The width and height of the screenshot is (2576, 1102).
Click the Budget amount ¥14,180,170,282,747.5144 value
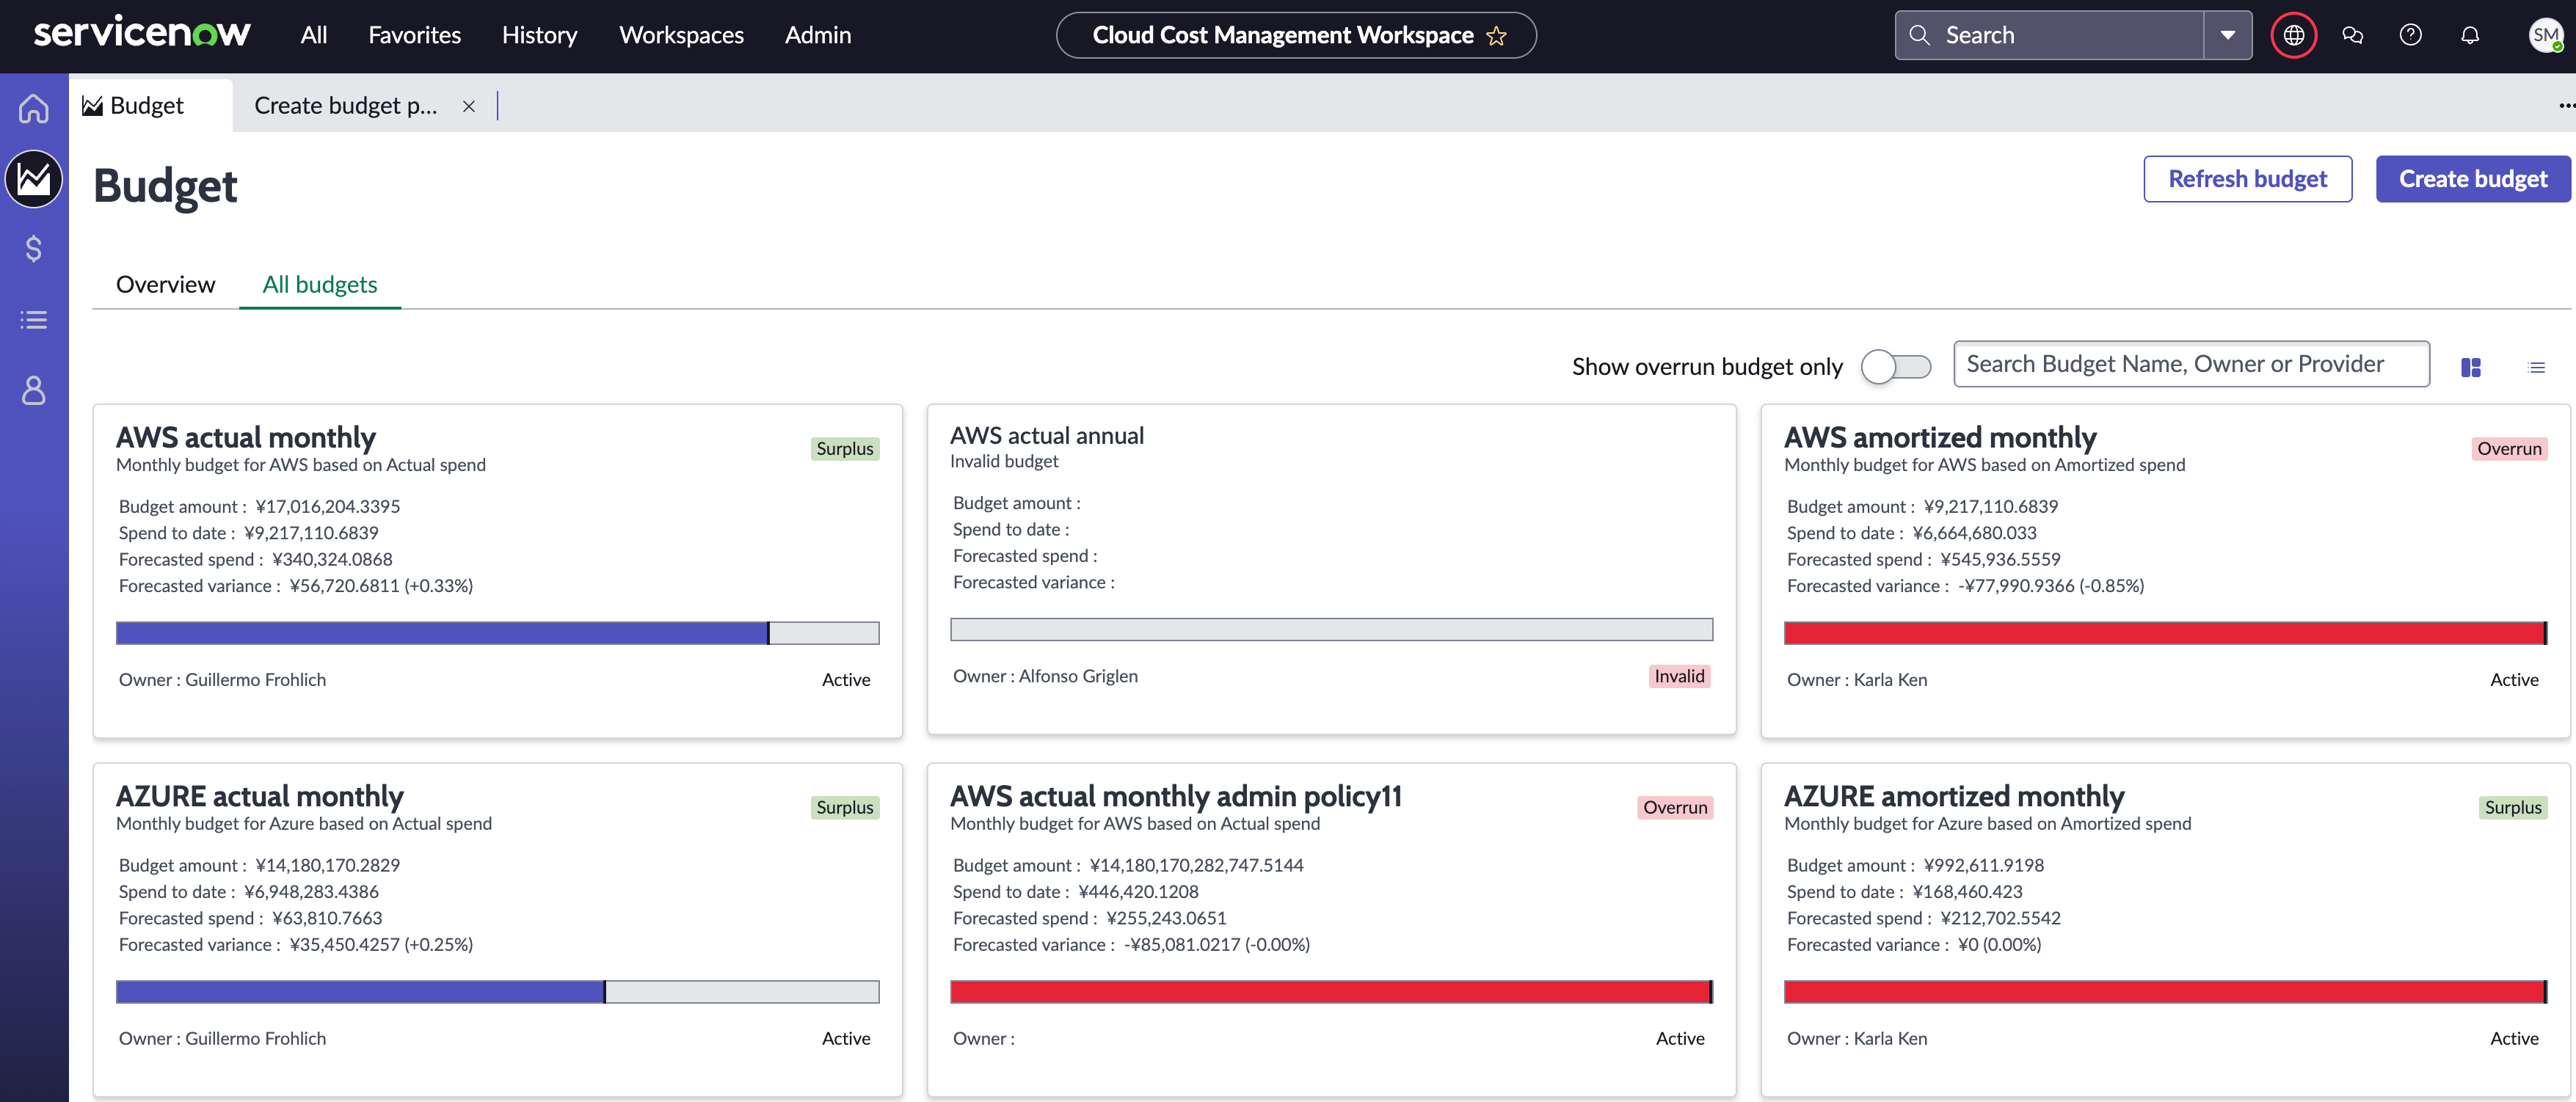click(1197, 866)
